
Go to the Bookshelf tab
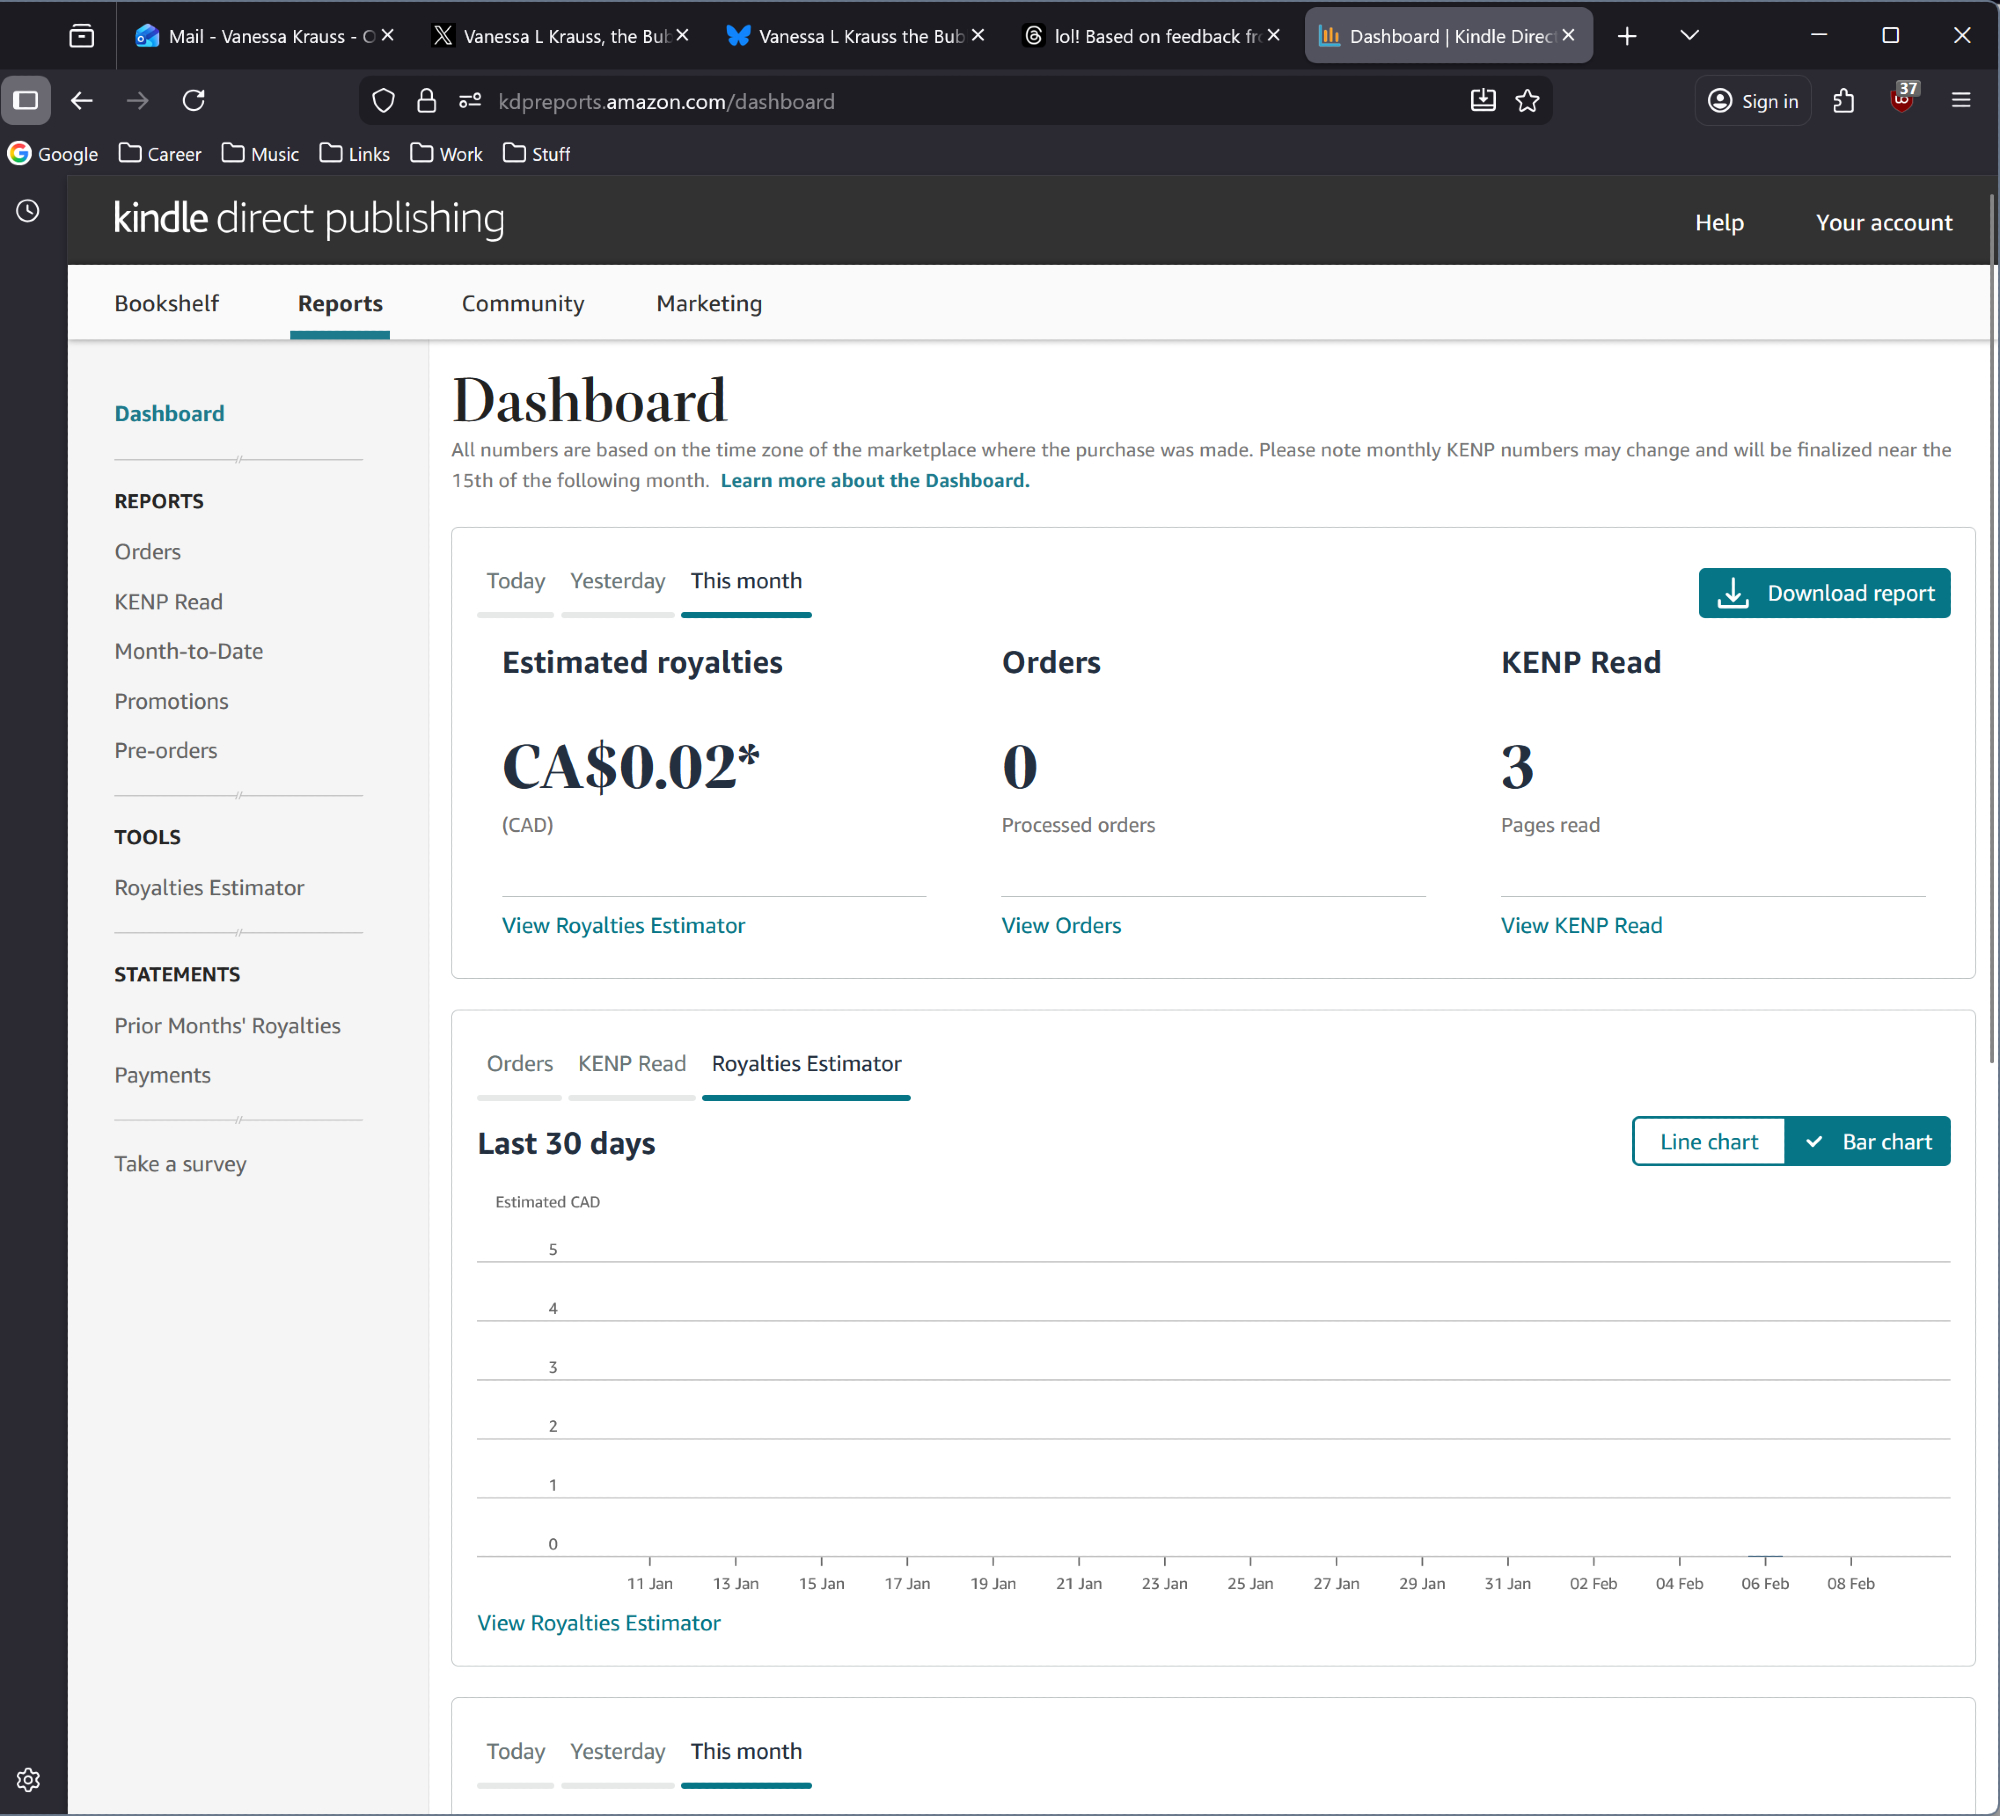coord(166,304)
